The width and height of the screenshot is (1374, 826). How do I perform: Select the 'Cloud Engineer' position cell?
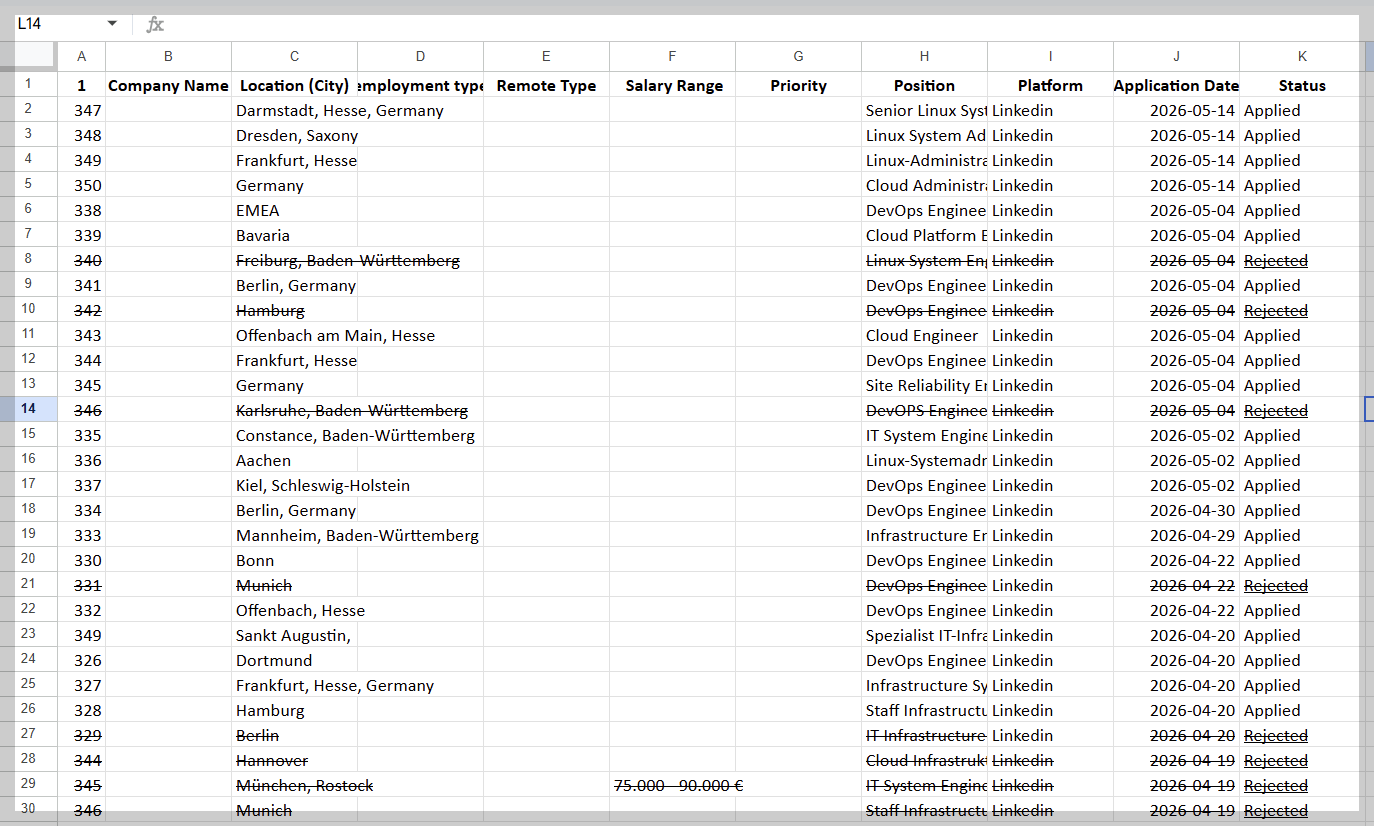click(x=924, y=335)
